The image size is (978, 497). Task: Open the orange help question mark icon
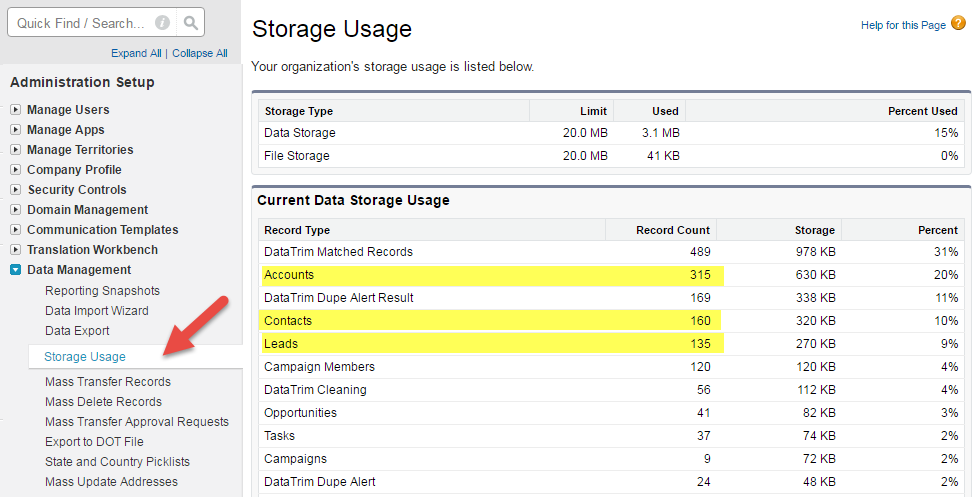point(959,24)
